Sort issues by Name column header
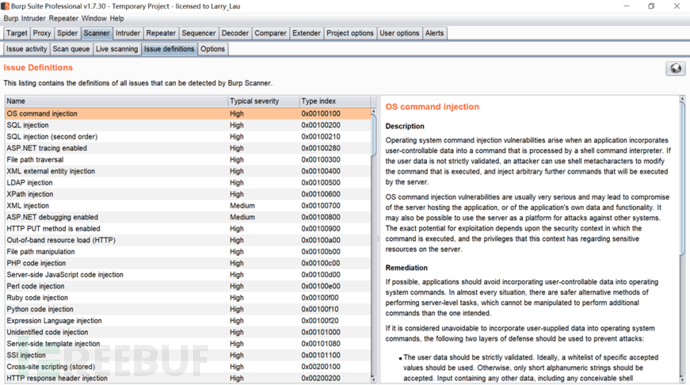 click(x=116, y=101)
